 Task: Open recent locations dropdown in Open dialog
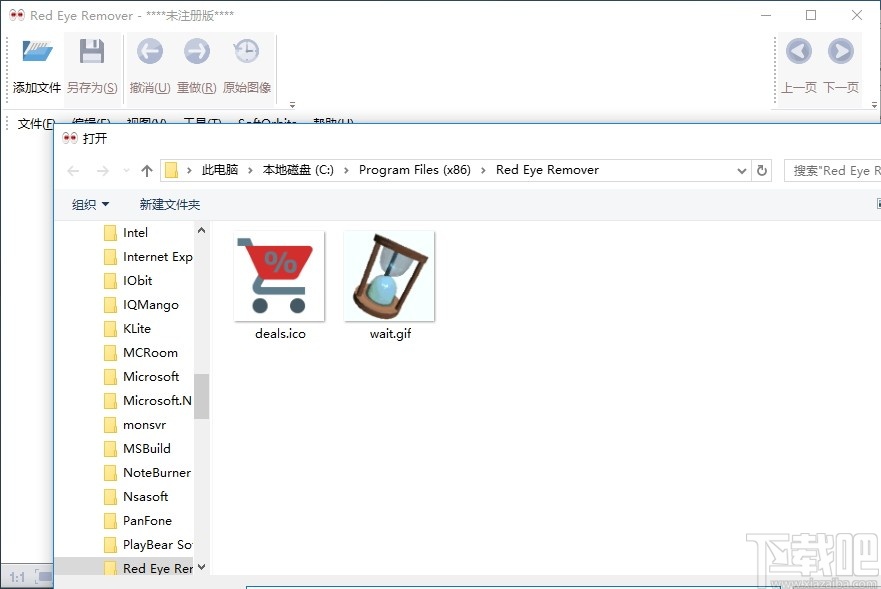(126, 171)
